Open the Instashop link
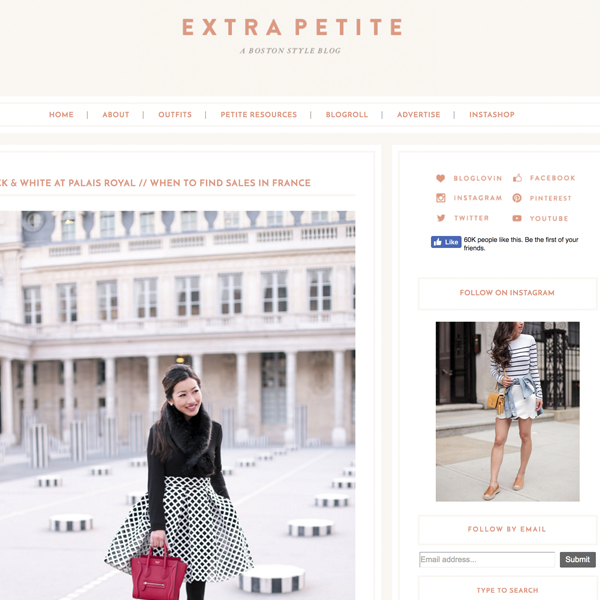 (x=492, y=114)
